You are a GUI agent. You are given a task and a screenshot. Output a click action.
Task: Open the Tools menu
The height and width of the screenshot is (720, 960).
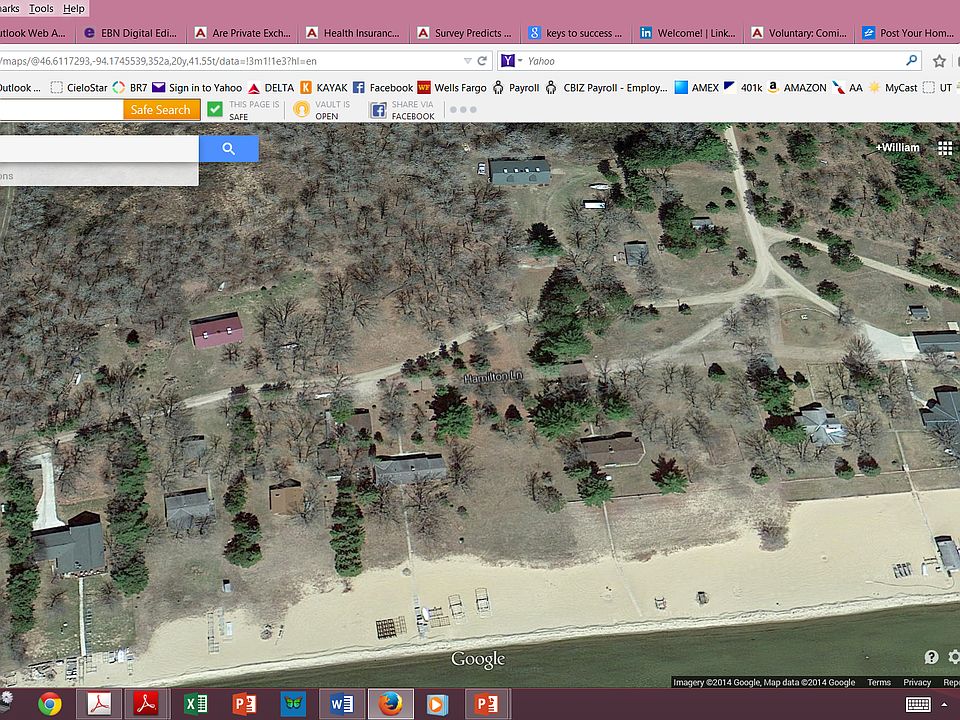point(41,9)
